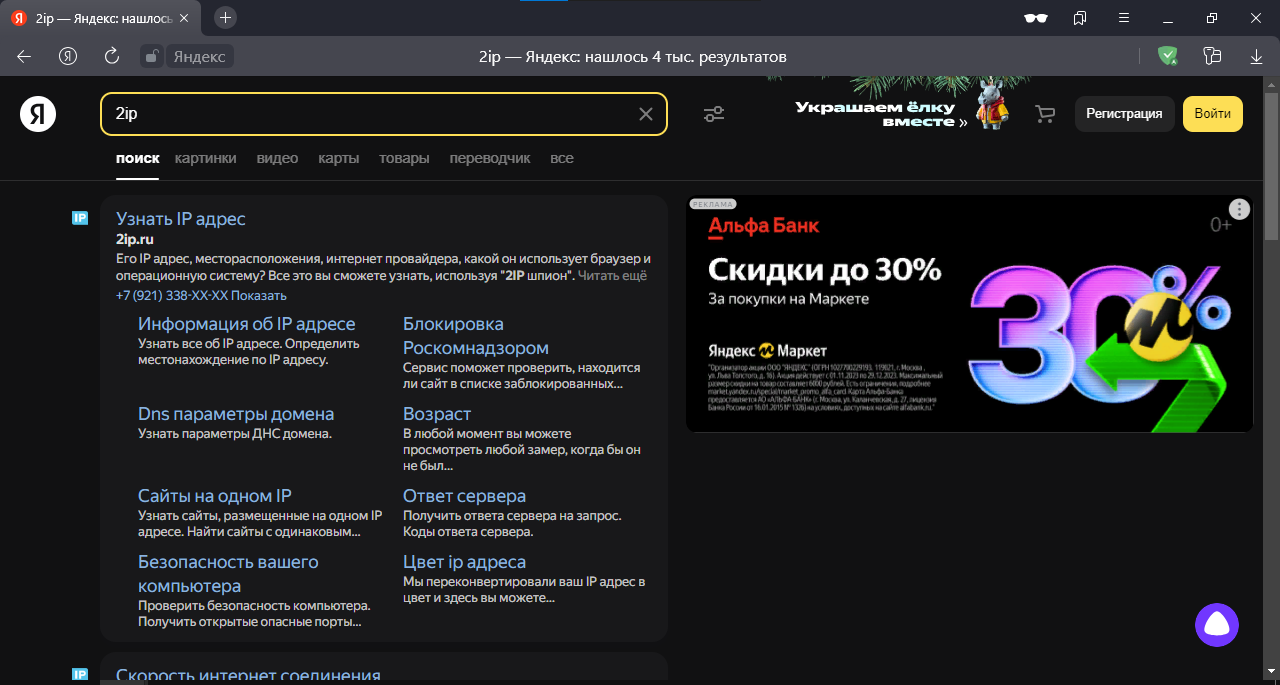Open the Dns параметры домена link
The height and width of the screenshot is (685, 1280).
236,413
